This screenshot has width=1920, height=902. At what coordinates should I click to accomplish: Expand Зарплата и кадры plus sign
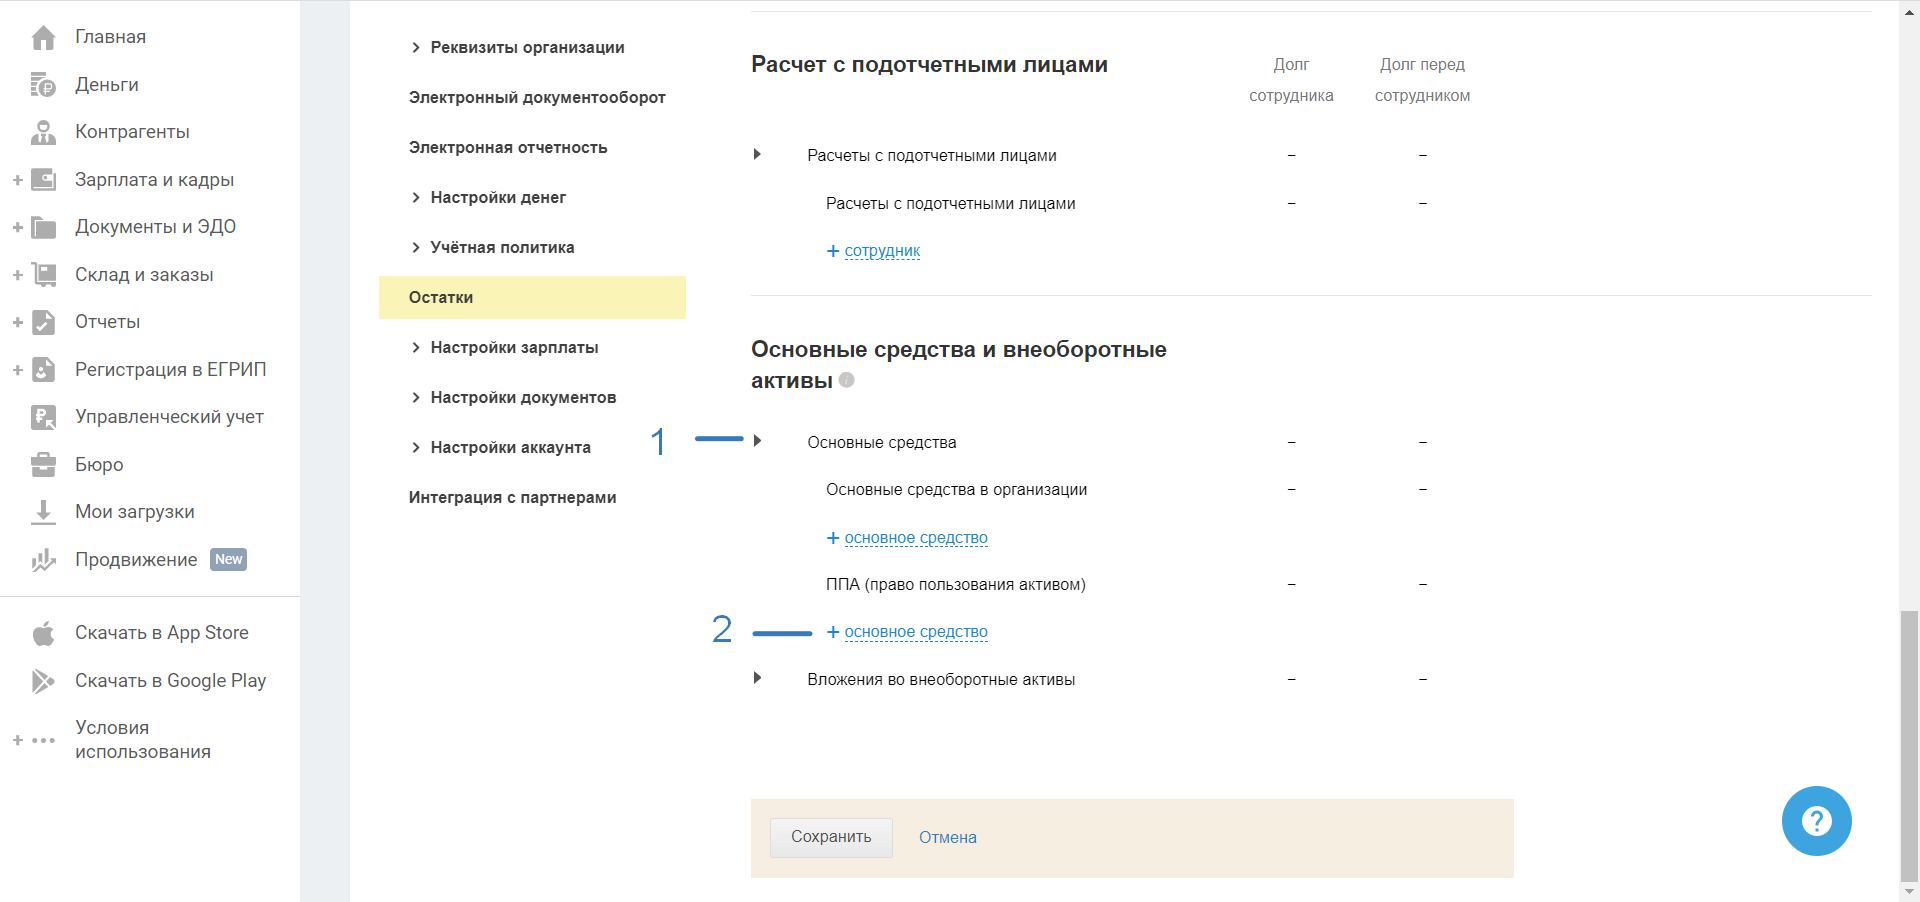17,180
